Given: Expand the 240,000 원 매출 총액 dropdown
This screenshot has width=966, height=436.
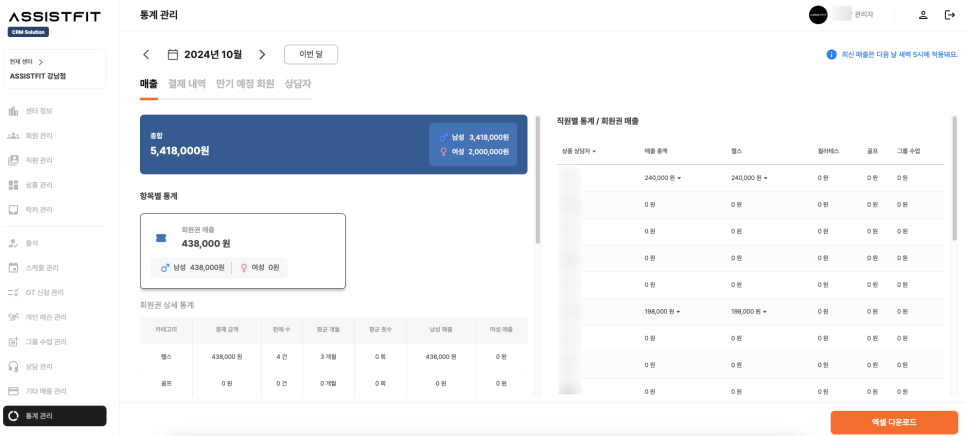Looking at the screenshot, I should coord(663,178).
